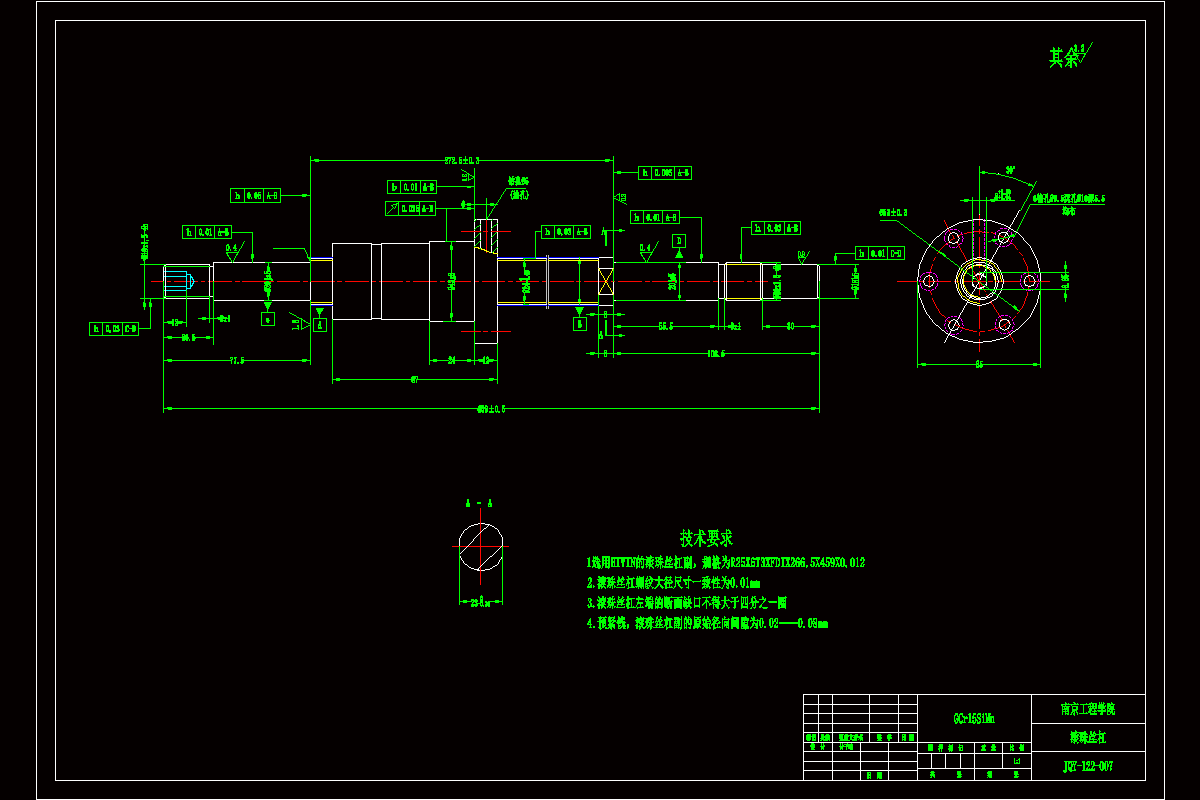This screenshot has width=1200, height=800.
Task: Select the 372.5±0.3 dimension text
Action: 462,160
